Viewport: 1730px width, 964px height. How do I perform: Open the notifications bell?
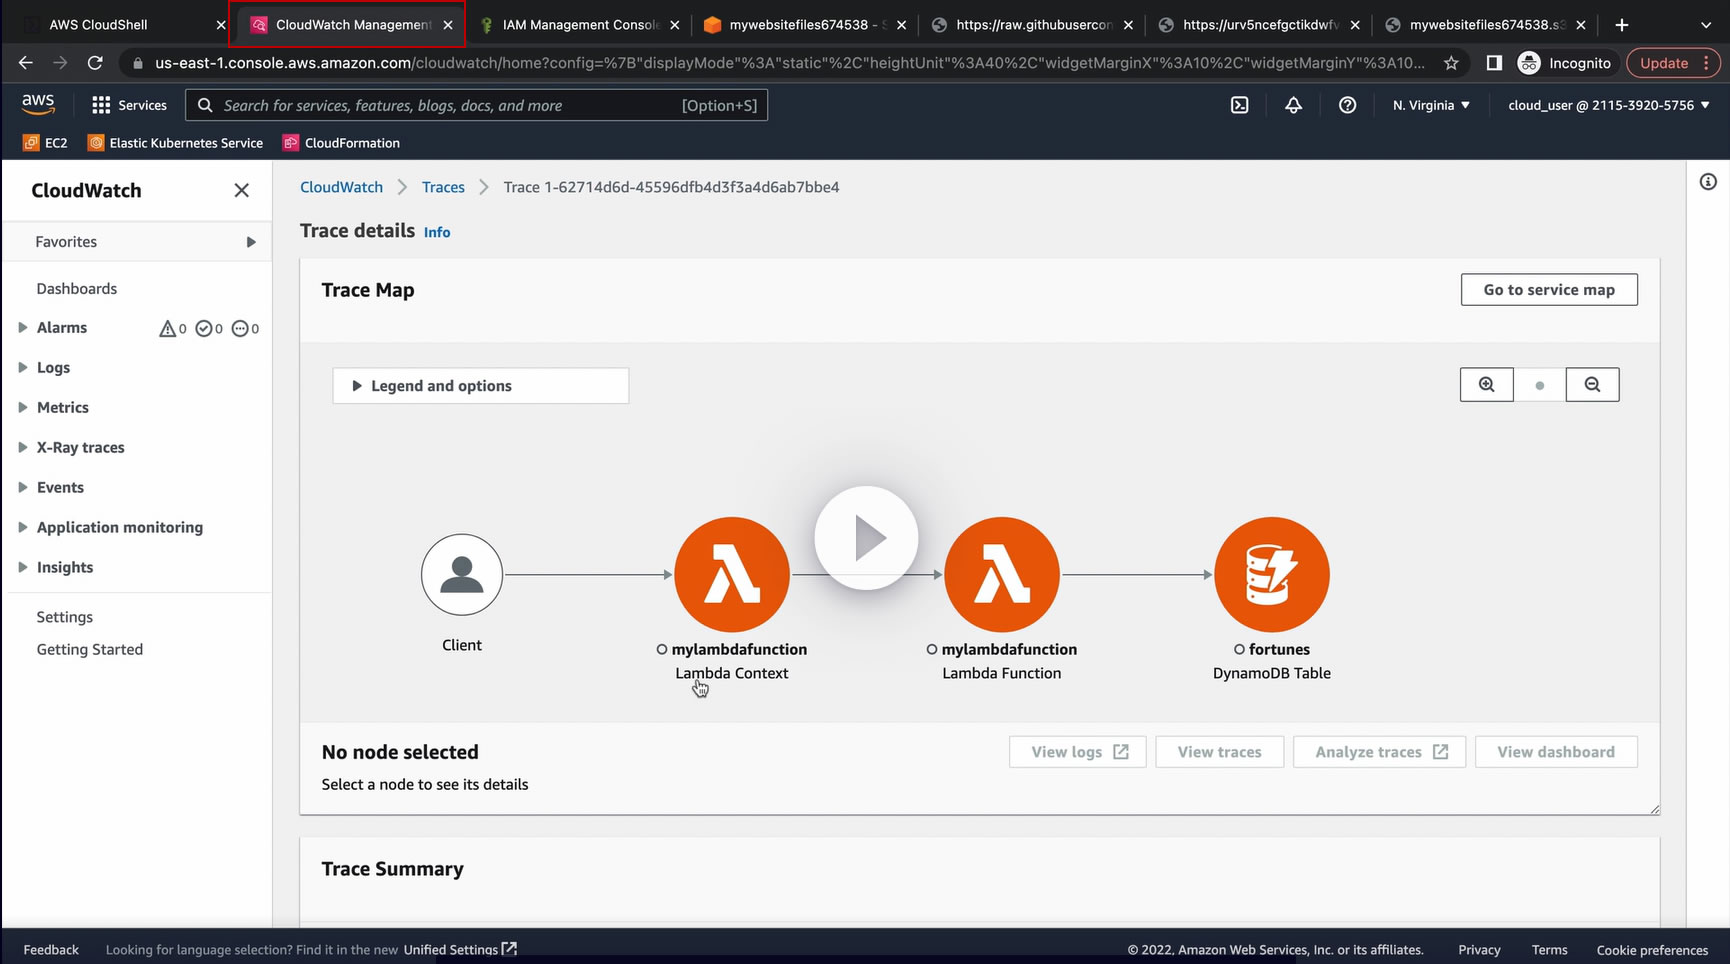[x=1293, y=105]
